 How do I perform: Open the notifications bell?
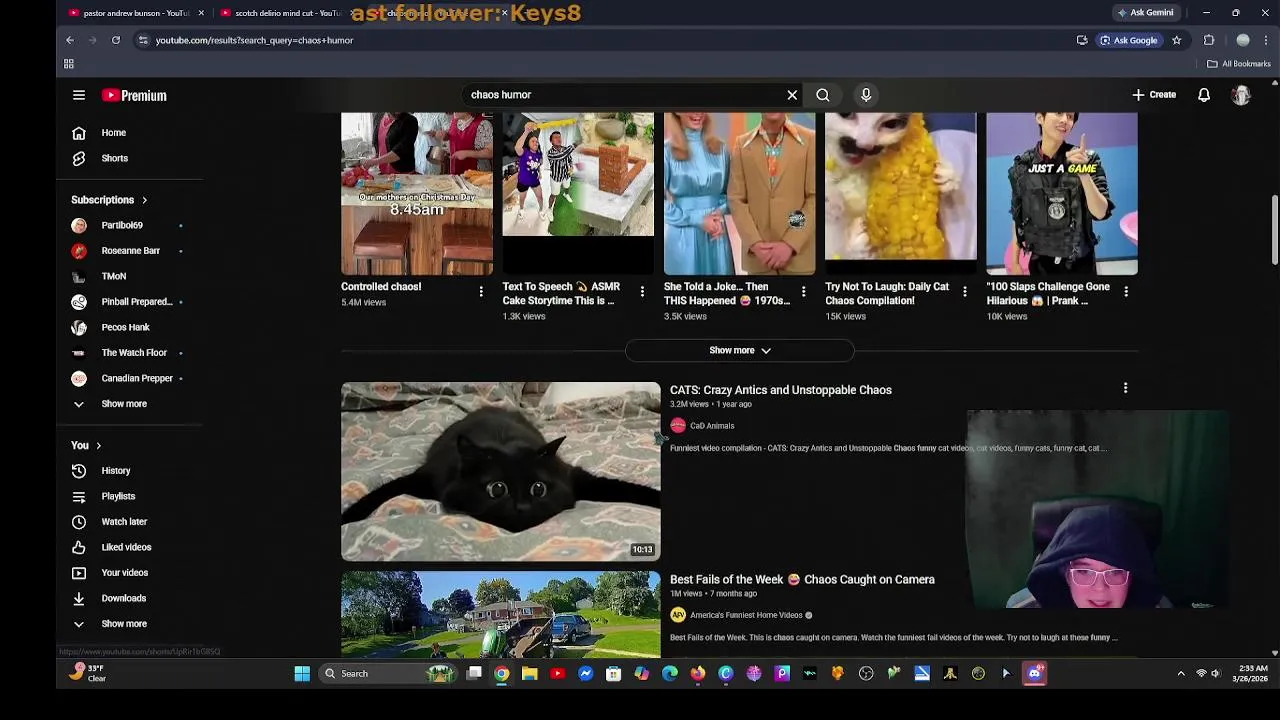pyautogui.click(x=1204, y=95)
